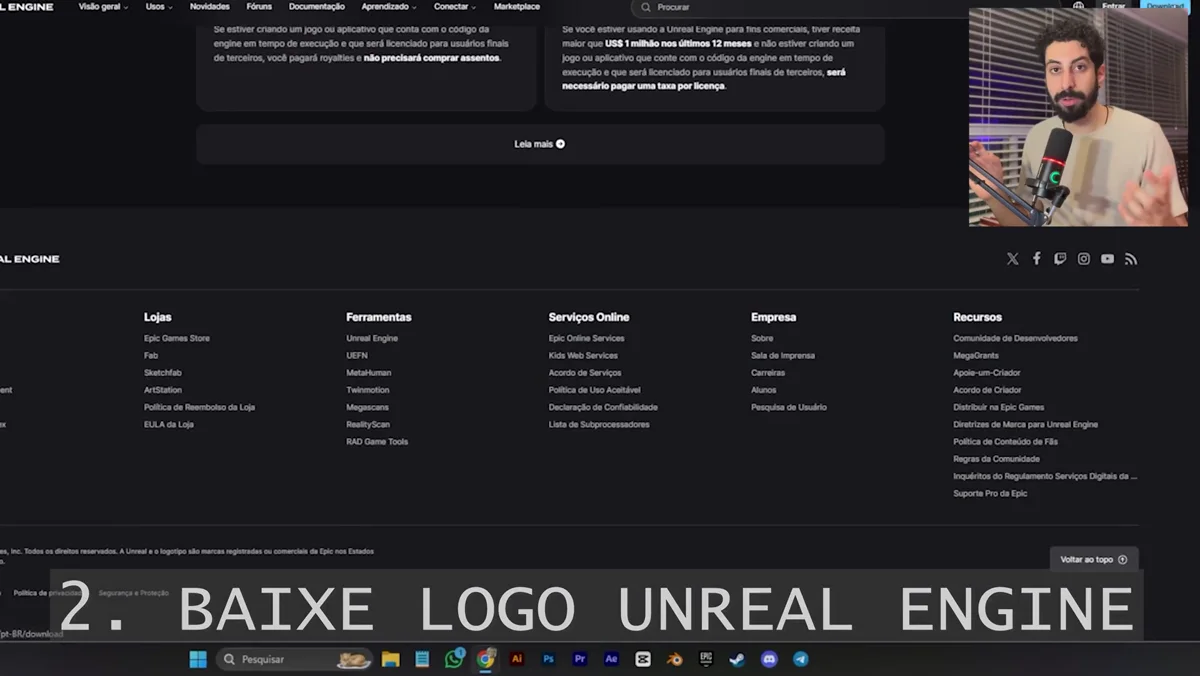The image size is (1200, 676).
Task: Open Adobe After Effects from the taskbar
Action: 611,659
